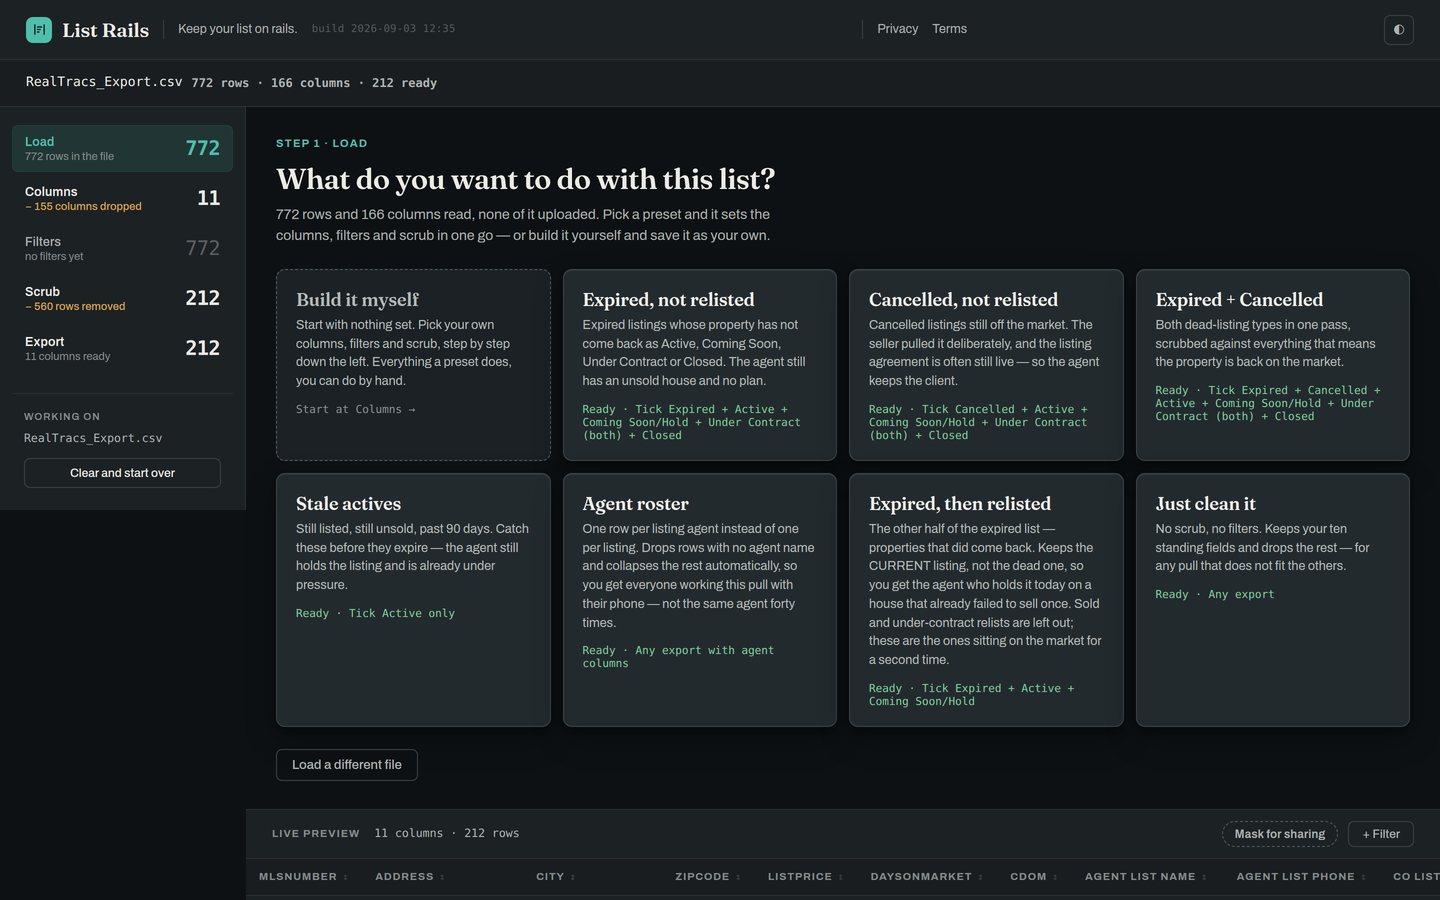1440x900 pixels.
Task: Sort by the CDOM column arrows
Action: point(1056,877)
